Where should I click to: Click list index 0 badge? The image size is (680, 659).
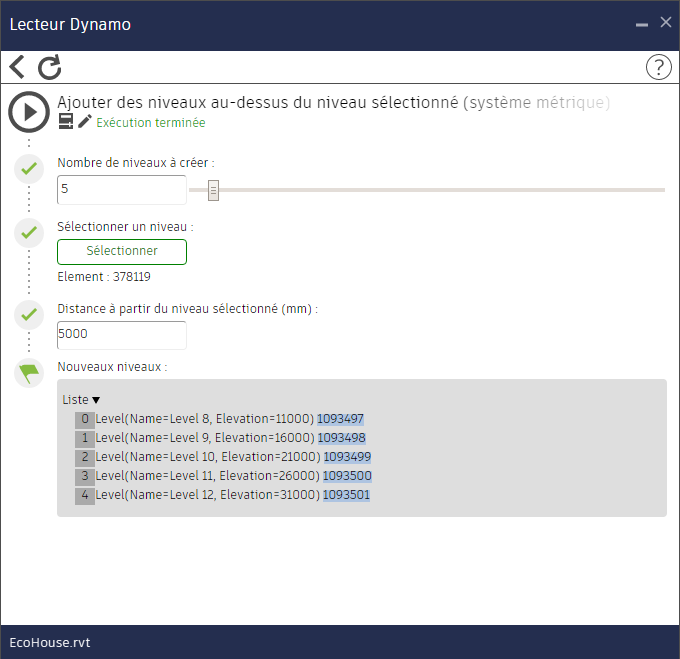(x=85, y=419)
